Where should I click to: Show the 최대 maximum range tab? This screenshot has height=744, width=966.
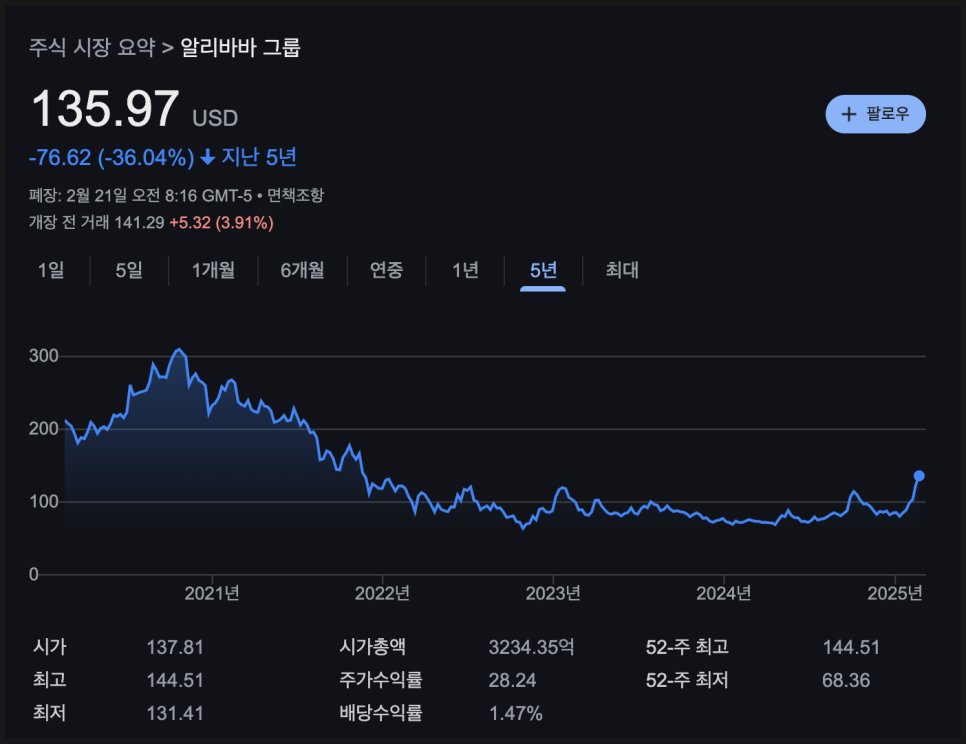pos(622,270)
